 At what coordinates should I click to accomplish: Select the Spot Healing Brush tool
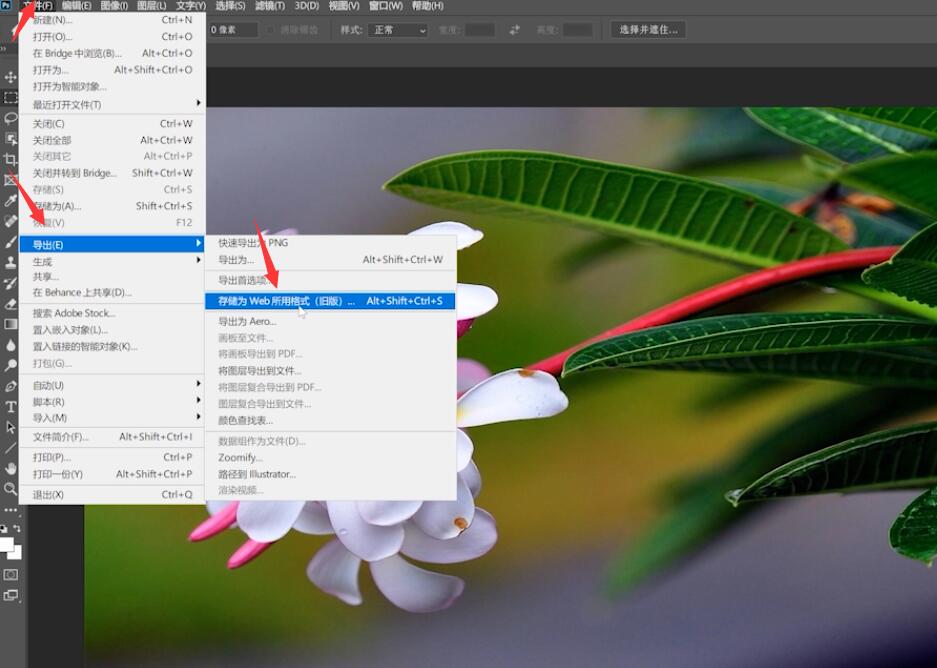[x=10, y=221]
